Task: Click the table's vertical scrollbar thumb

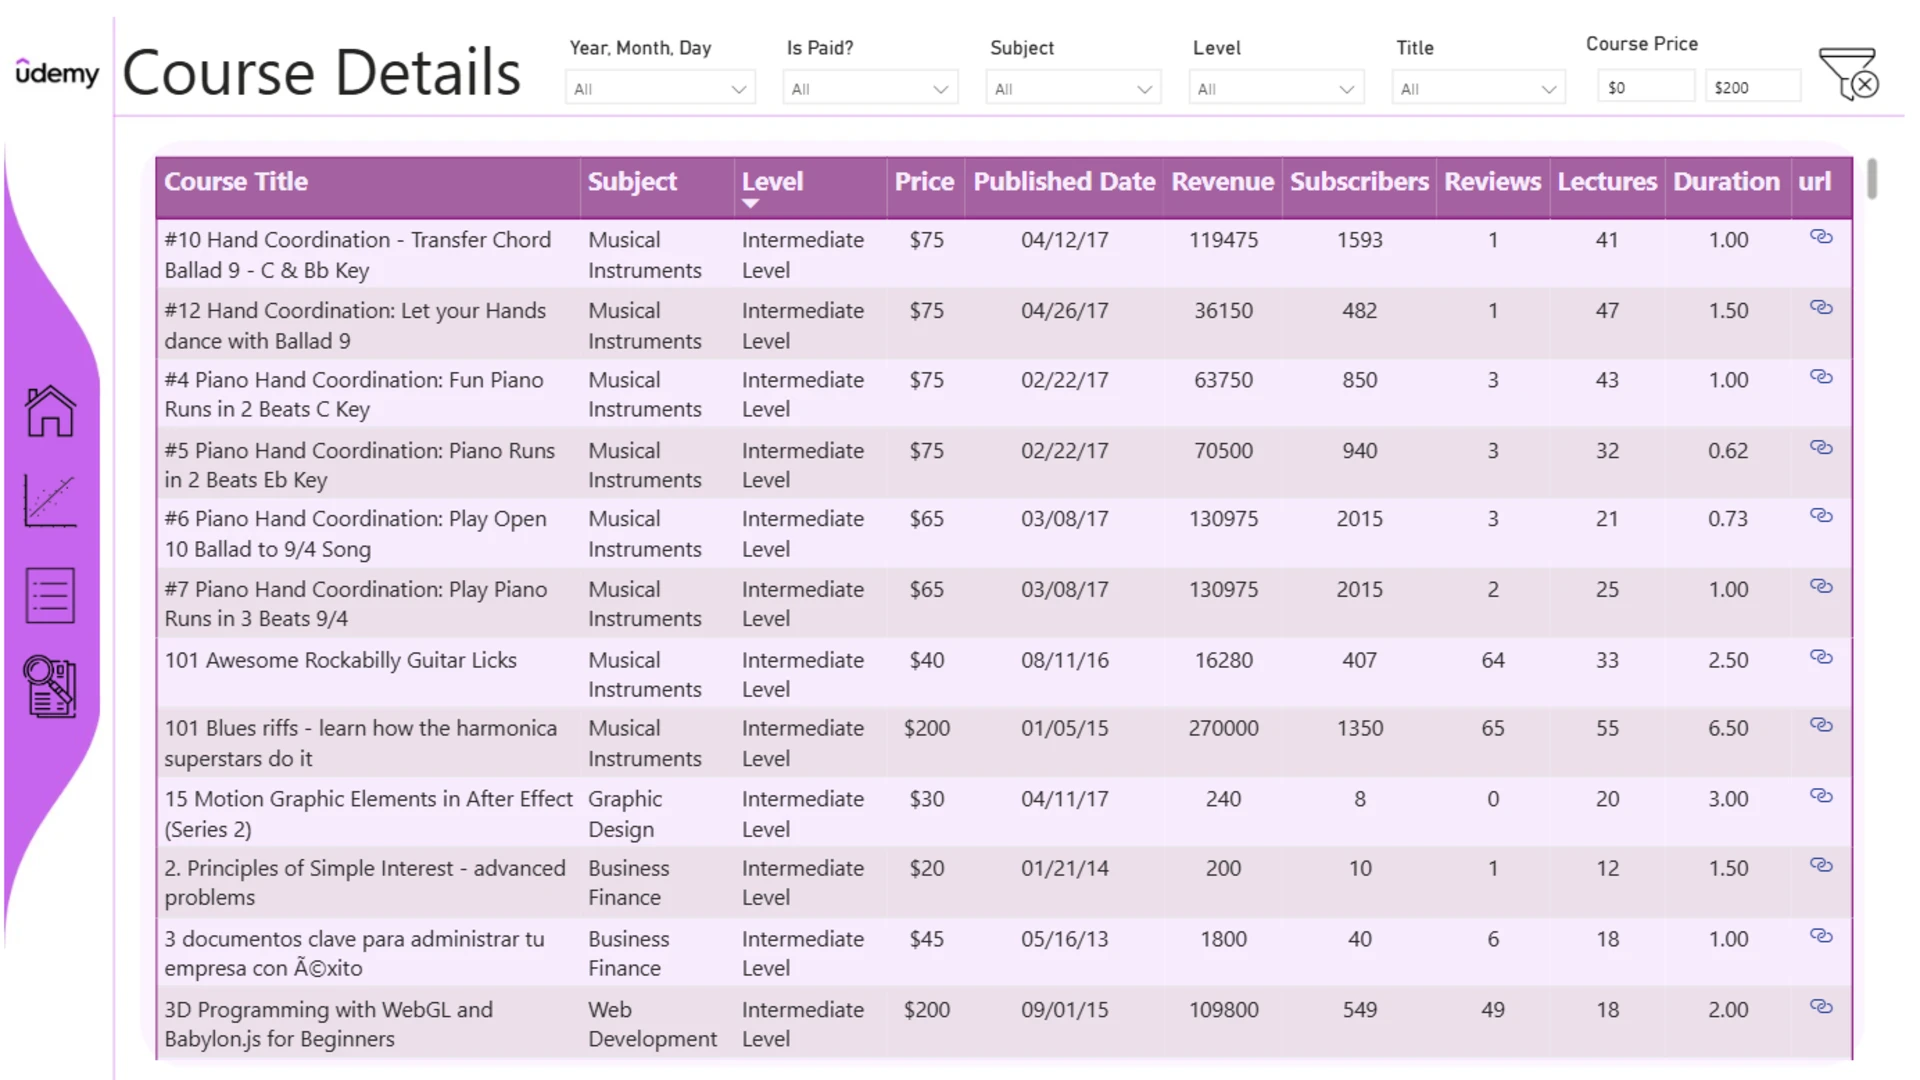Action: pos(1871,179)
